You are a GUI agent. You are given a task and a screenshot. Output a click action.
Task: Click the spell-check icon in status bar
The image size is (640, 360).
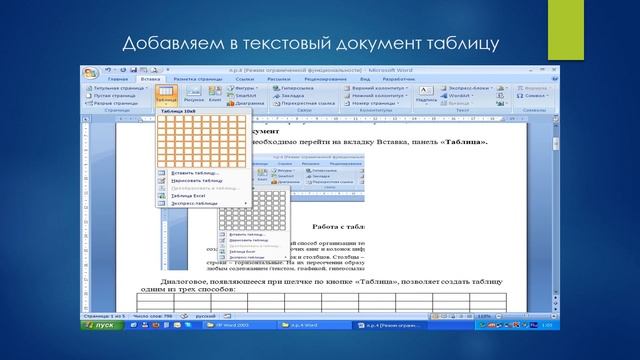pos(184,316)
